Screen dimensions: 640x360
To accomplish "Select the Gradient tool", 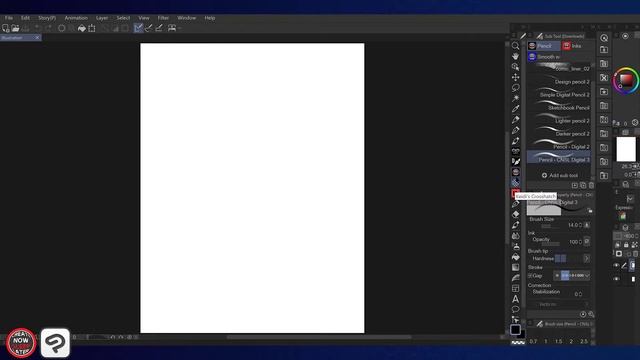I will coord(516,267).
